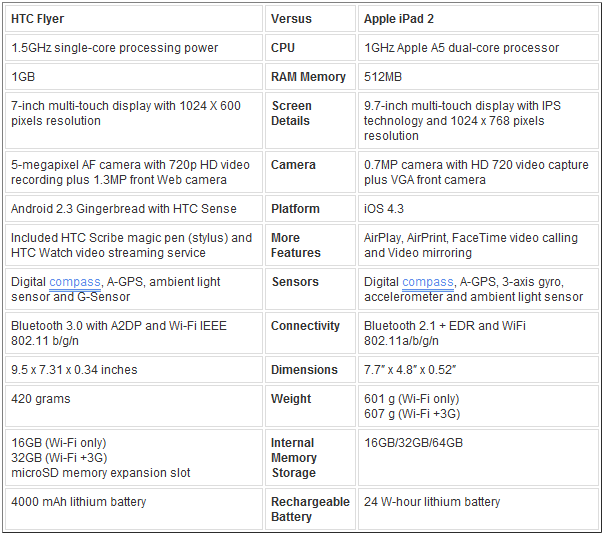This screenshot has height=535, width=606.
Task: Select the 4000 mAh lithium battery cell
Action: coord(79,502)
